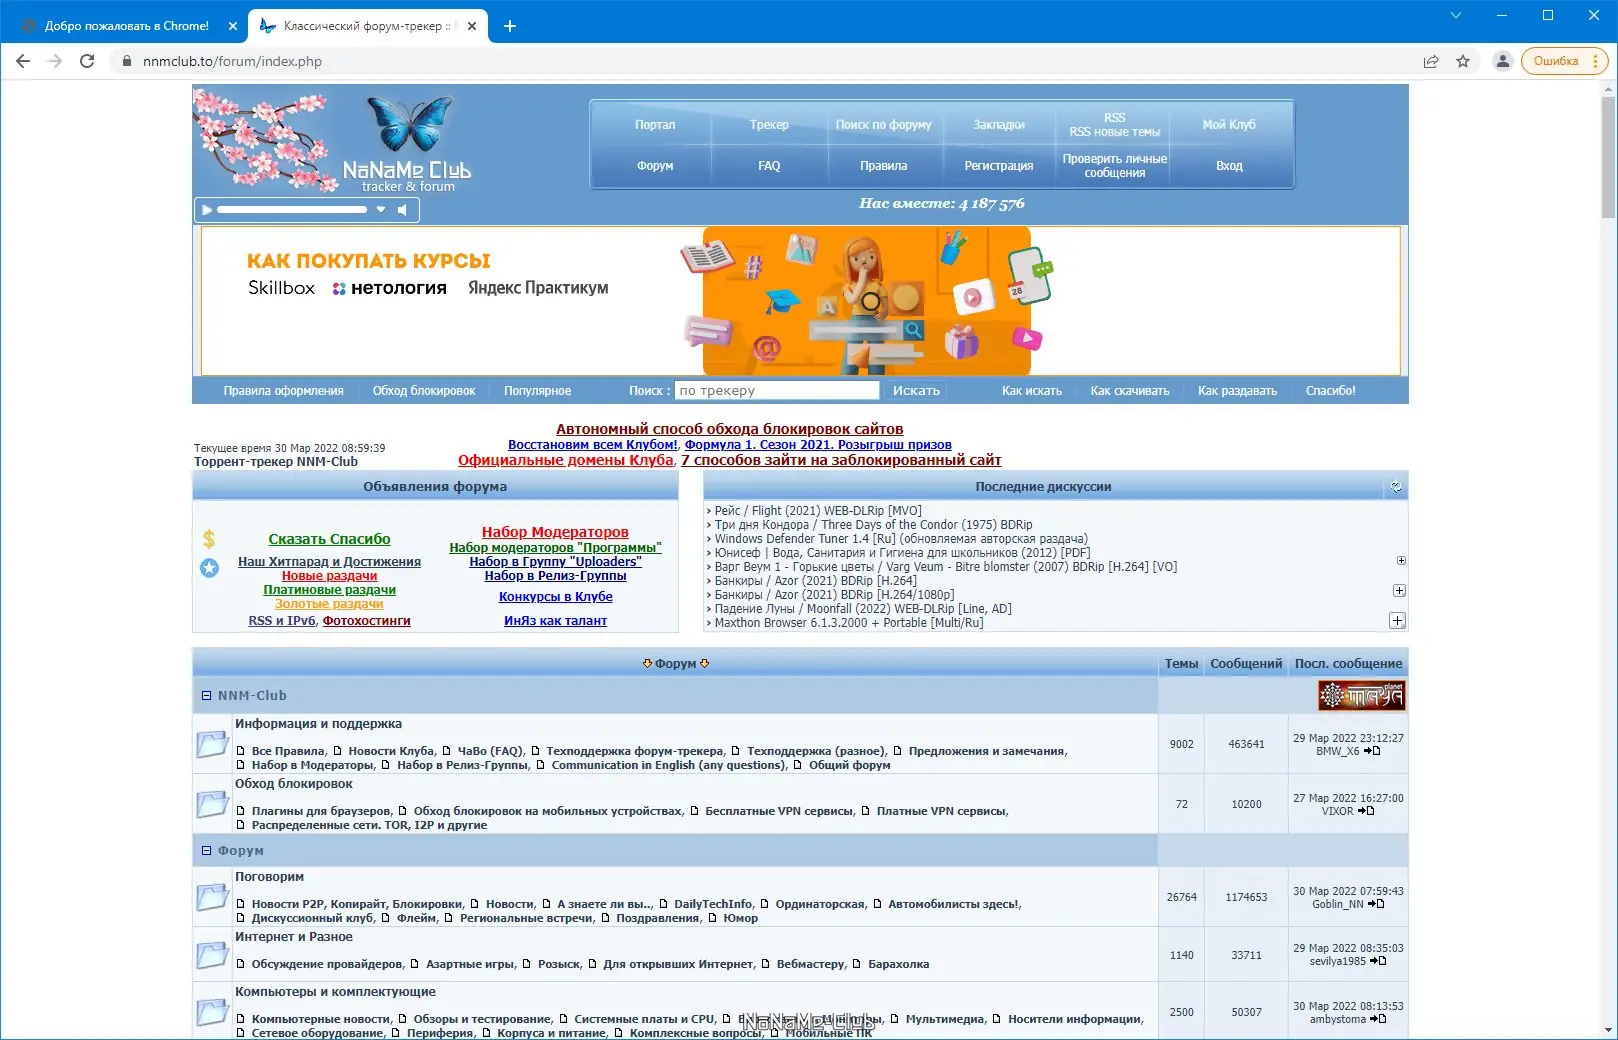Image resolution: width=1618 pixels, height=1040 pixels.
Task: Click the browser forward arrow
Action: click(x=55, y=61)
